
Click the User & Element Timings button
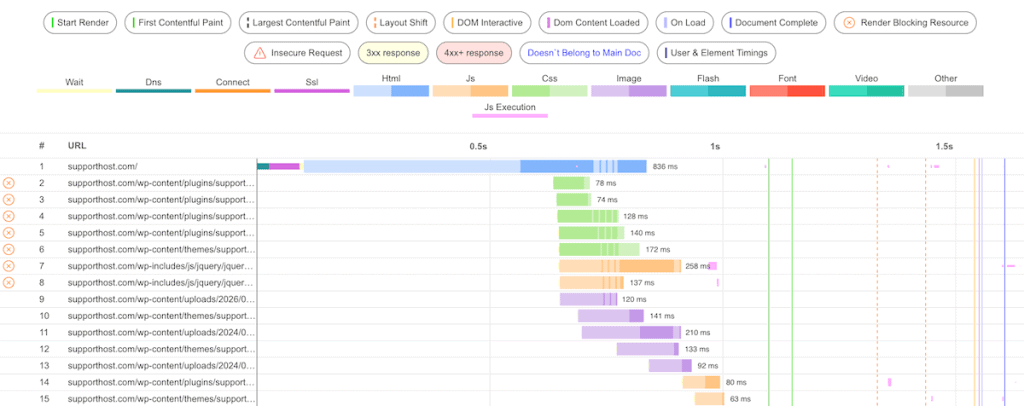point(716,53)
